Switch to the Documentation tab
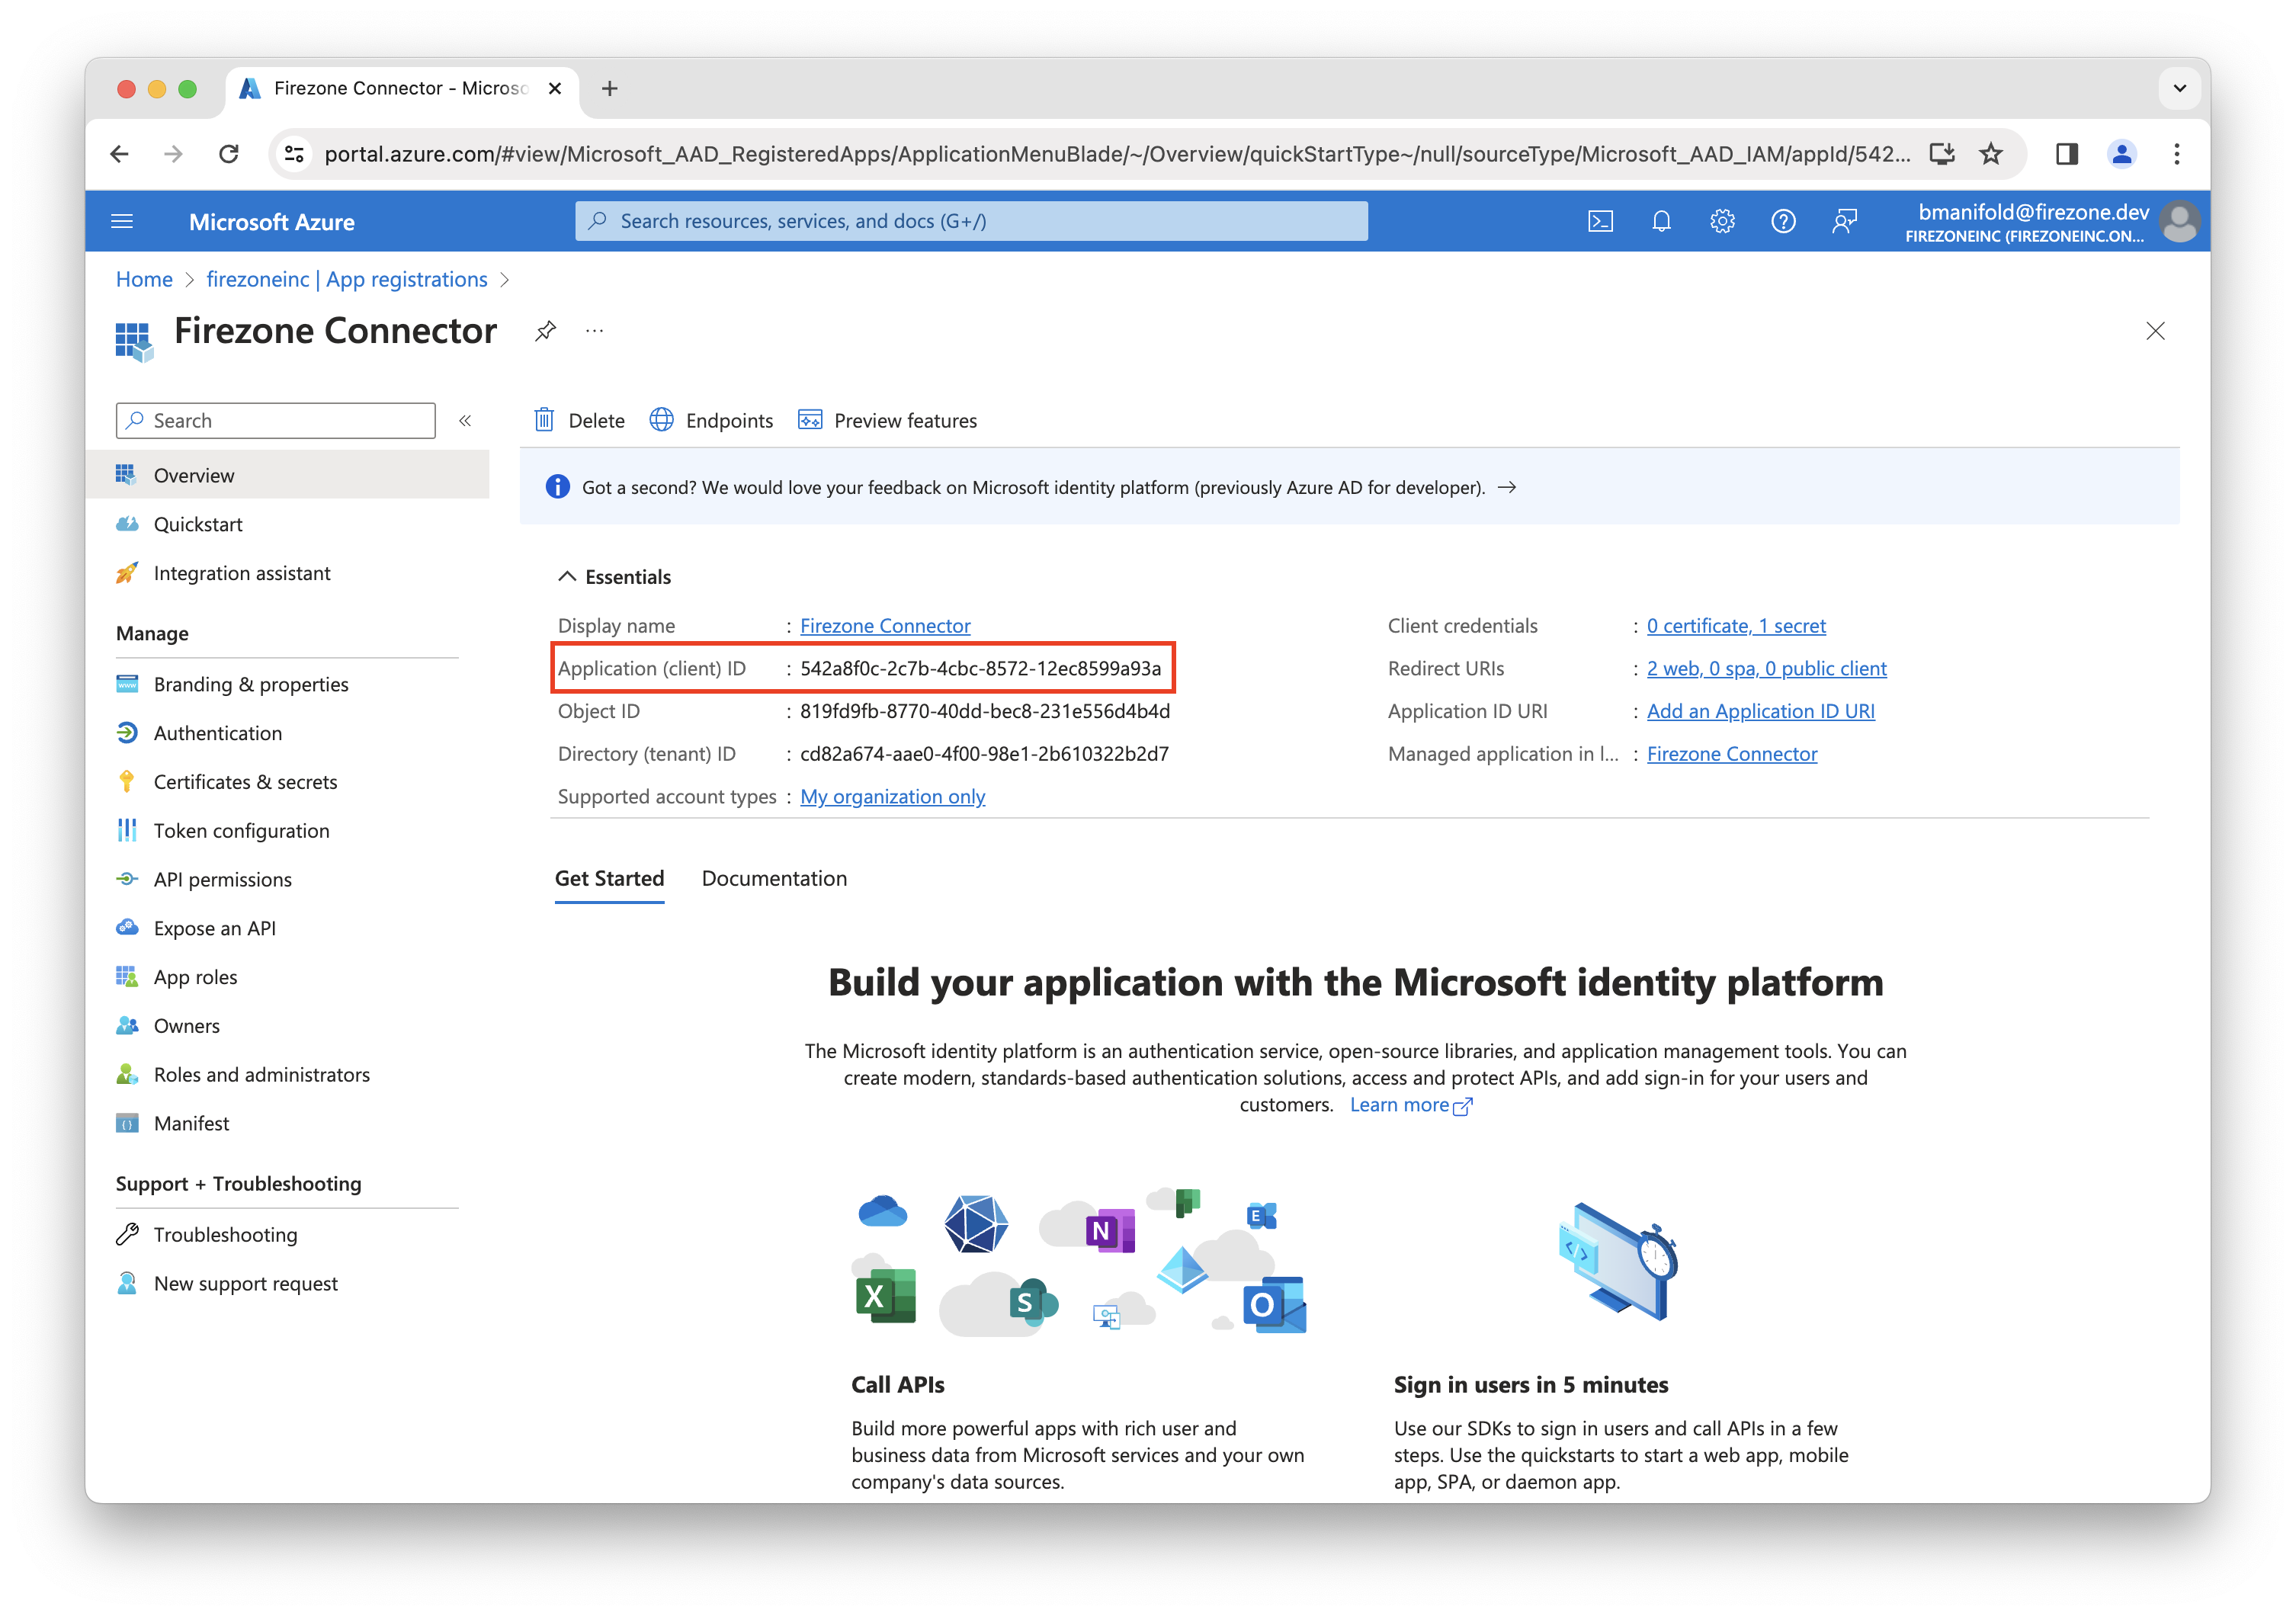 click(774, 879)
